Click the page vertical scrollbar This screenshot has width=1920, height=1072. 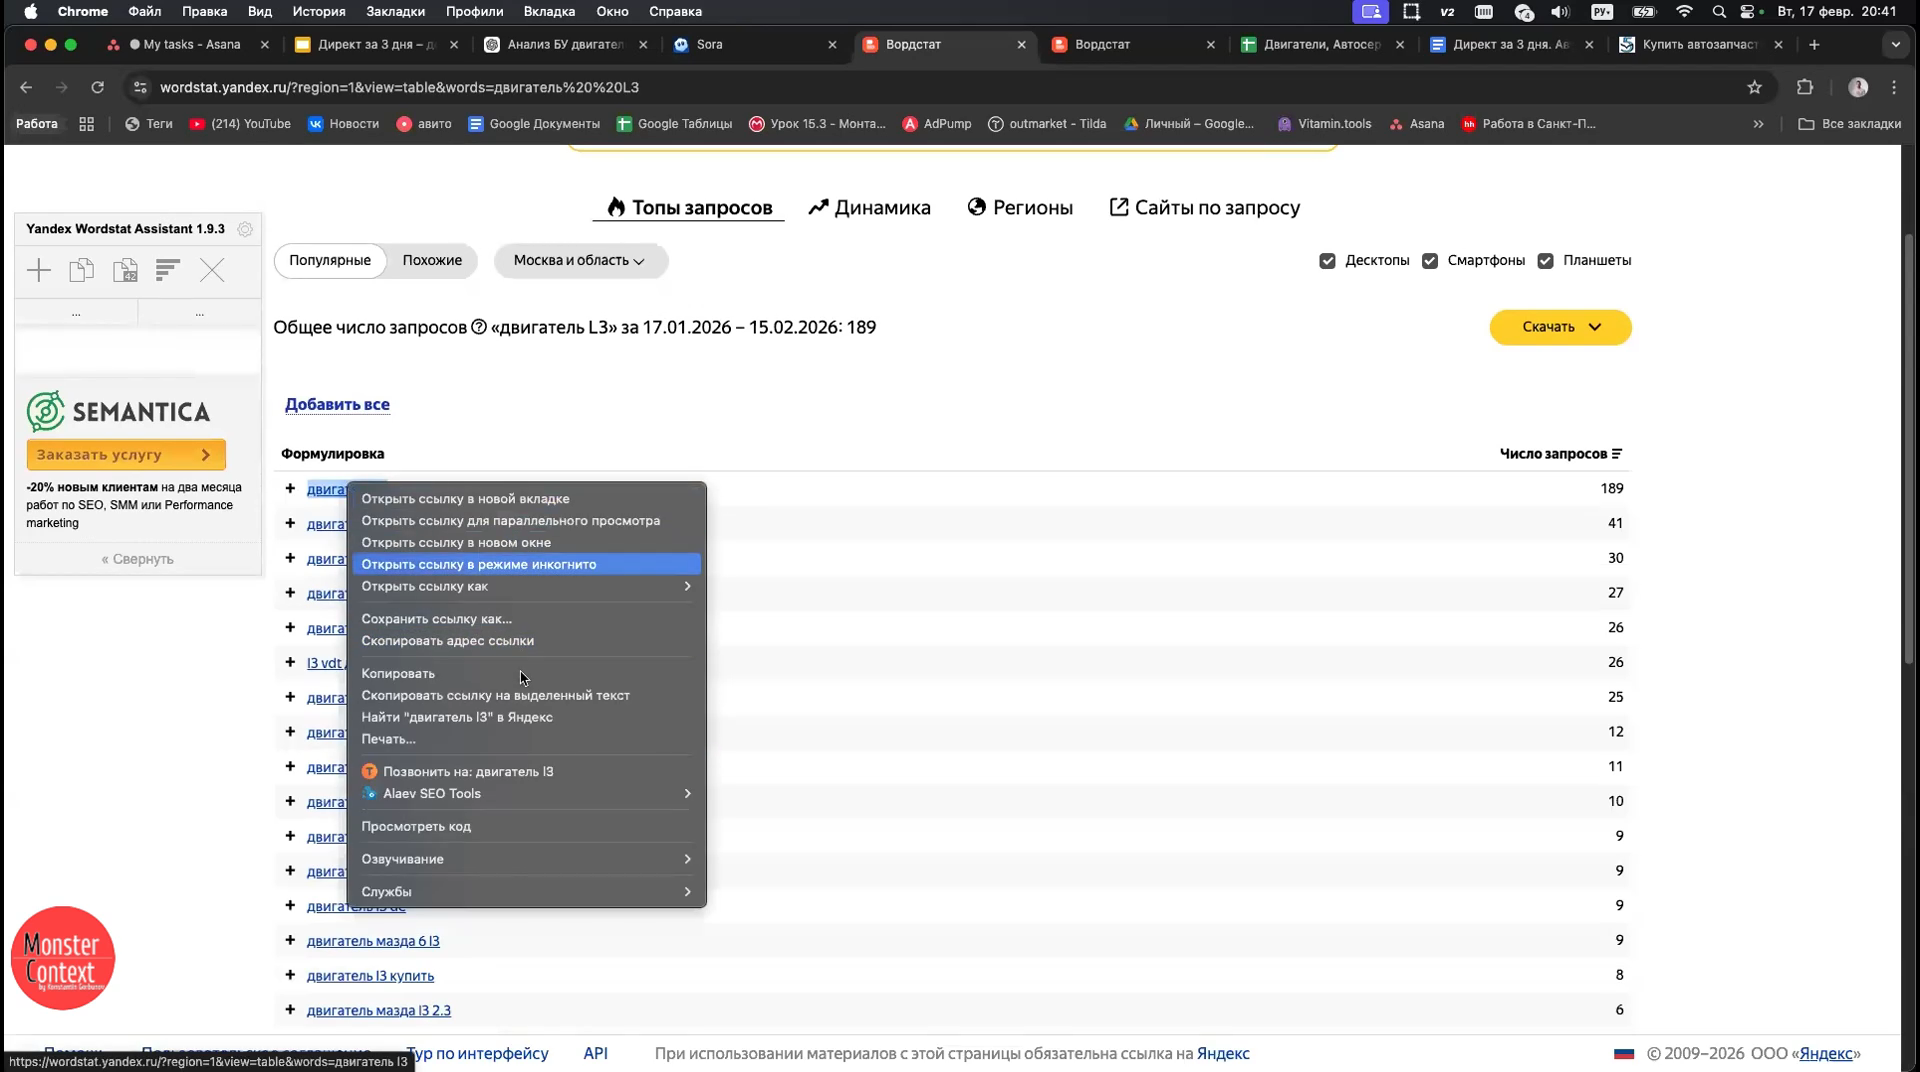click(x=1909, y=450)
